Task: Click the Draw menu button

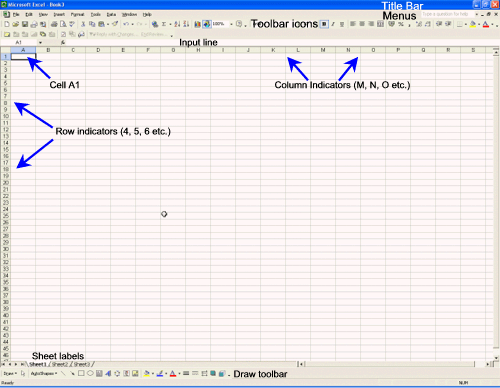Action: 10,373
